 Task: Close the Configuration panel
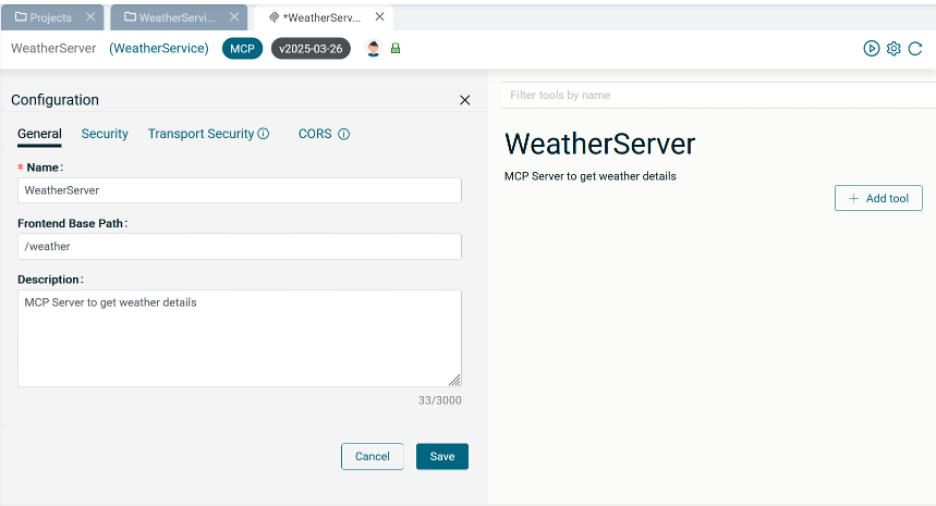click(x=464, y=100)
